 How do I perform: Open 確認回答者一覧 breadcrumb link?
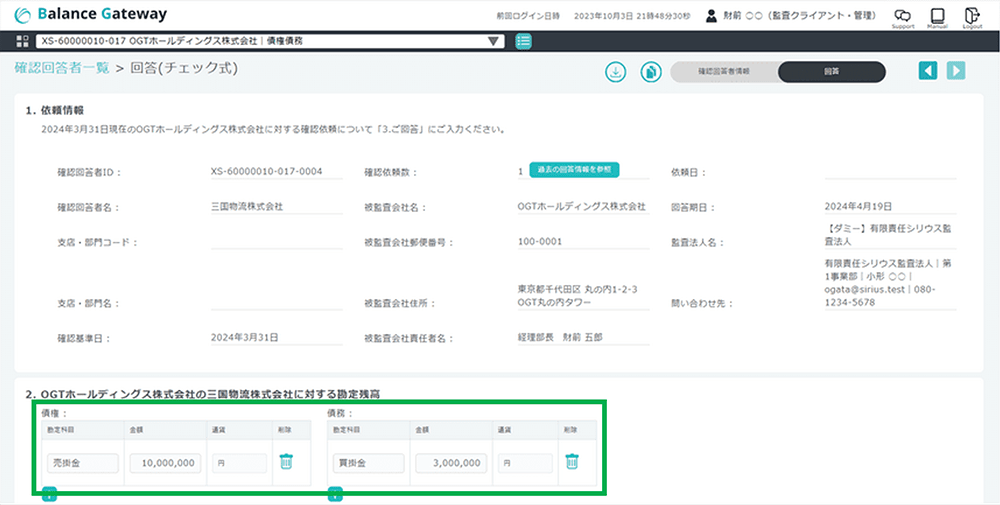pos(62,68)
